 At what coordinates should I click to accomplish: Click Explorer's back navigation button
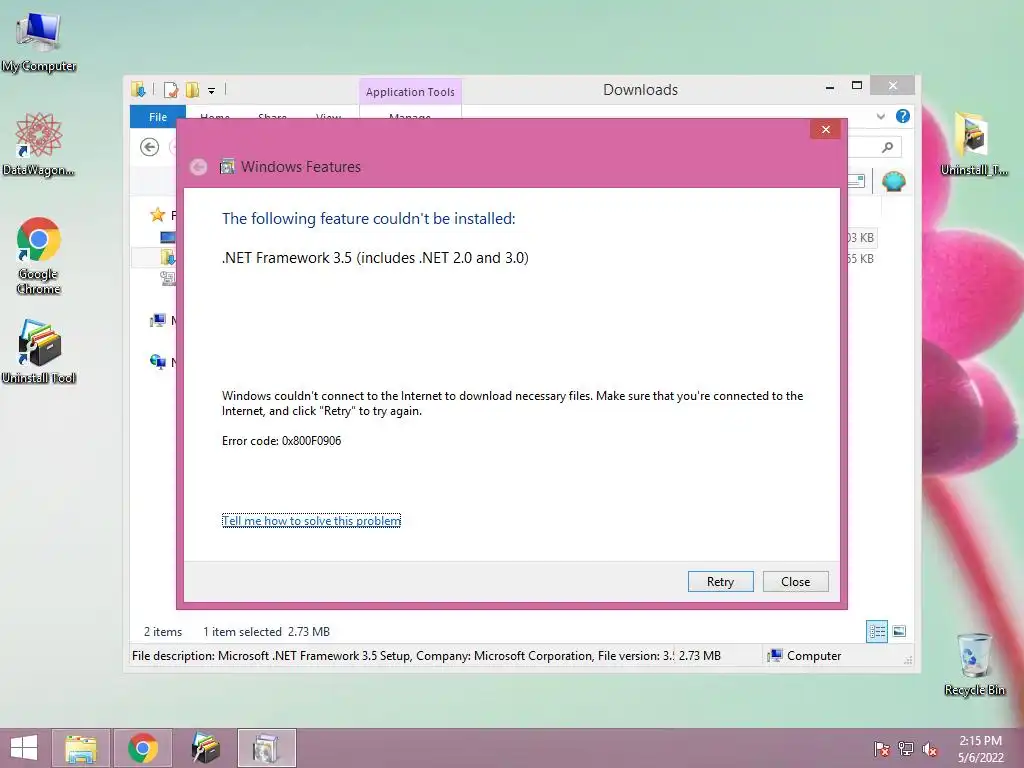[150, 147]
